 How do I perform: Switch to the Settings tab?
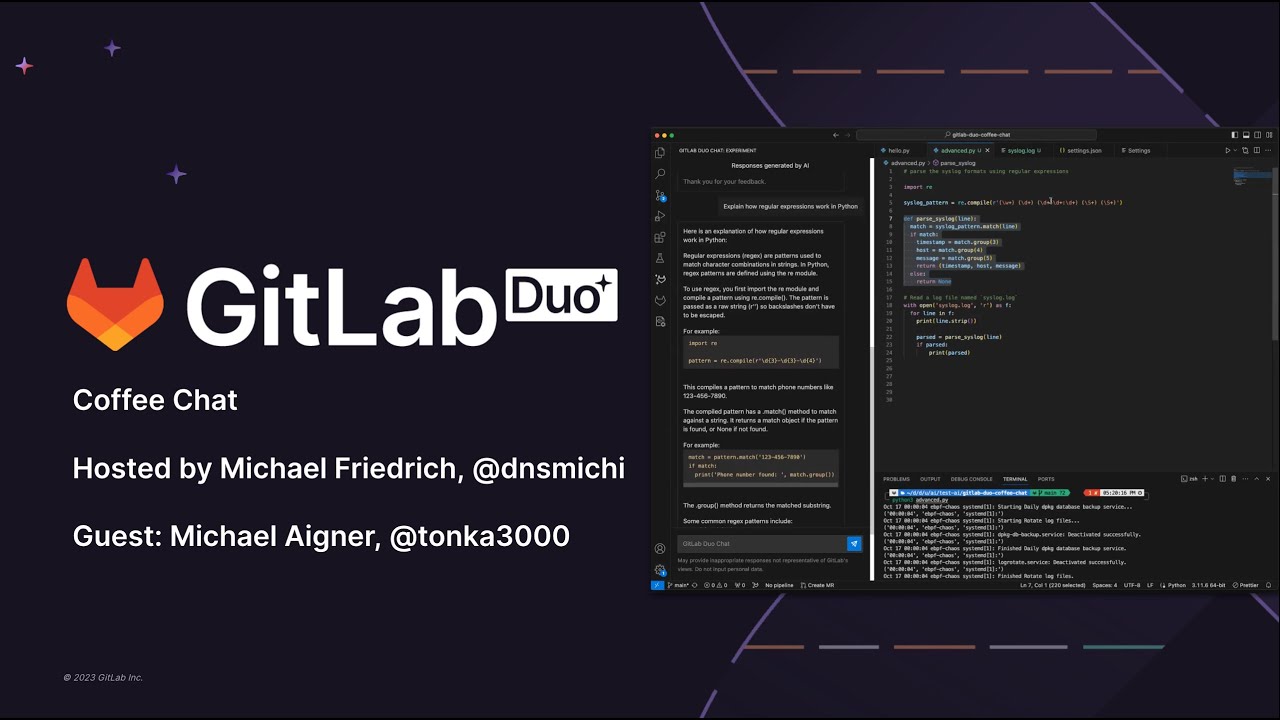pyautogui.click(x=1138, y=150)
